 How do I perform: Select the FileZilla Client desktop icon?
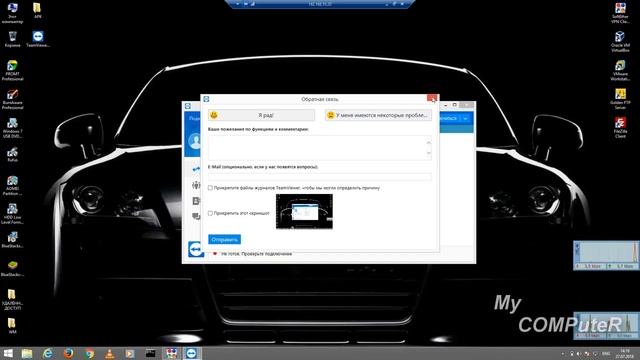(x=620, y=128)
